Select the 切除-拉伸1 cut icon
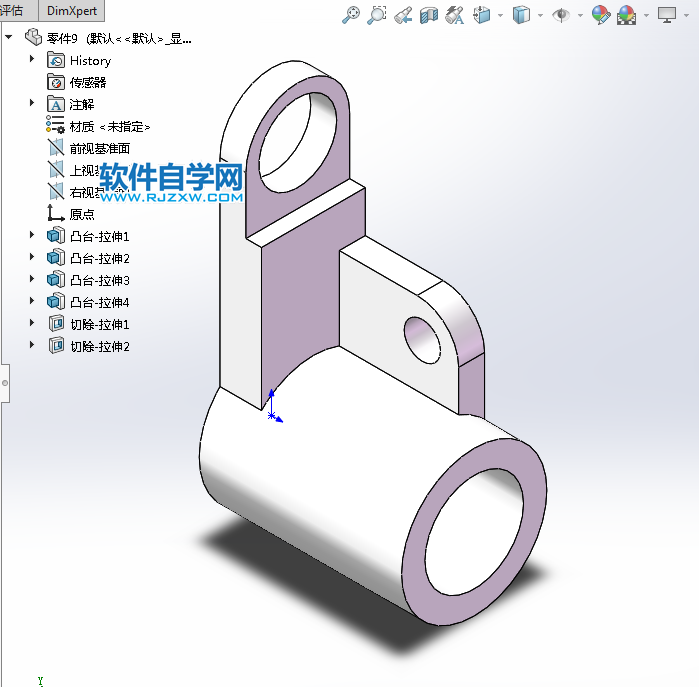Image resolution: width=699 pixels, height=687 pixels. click(56, 323)
